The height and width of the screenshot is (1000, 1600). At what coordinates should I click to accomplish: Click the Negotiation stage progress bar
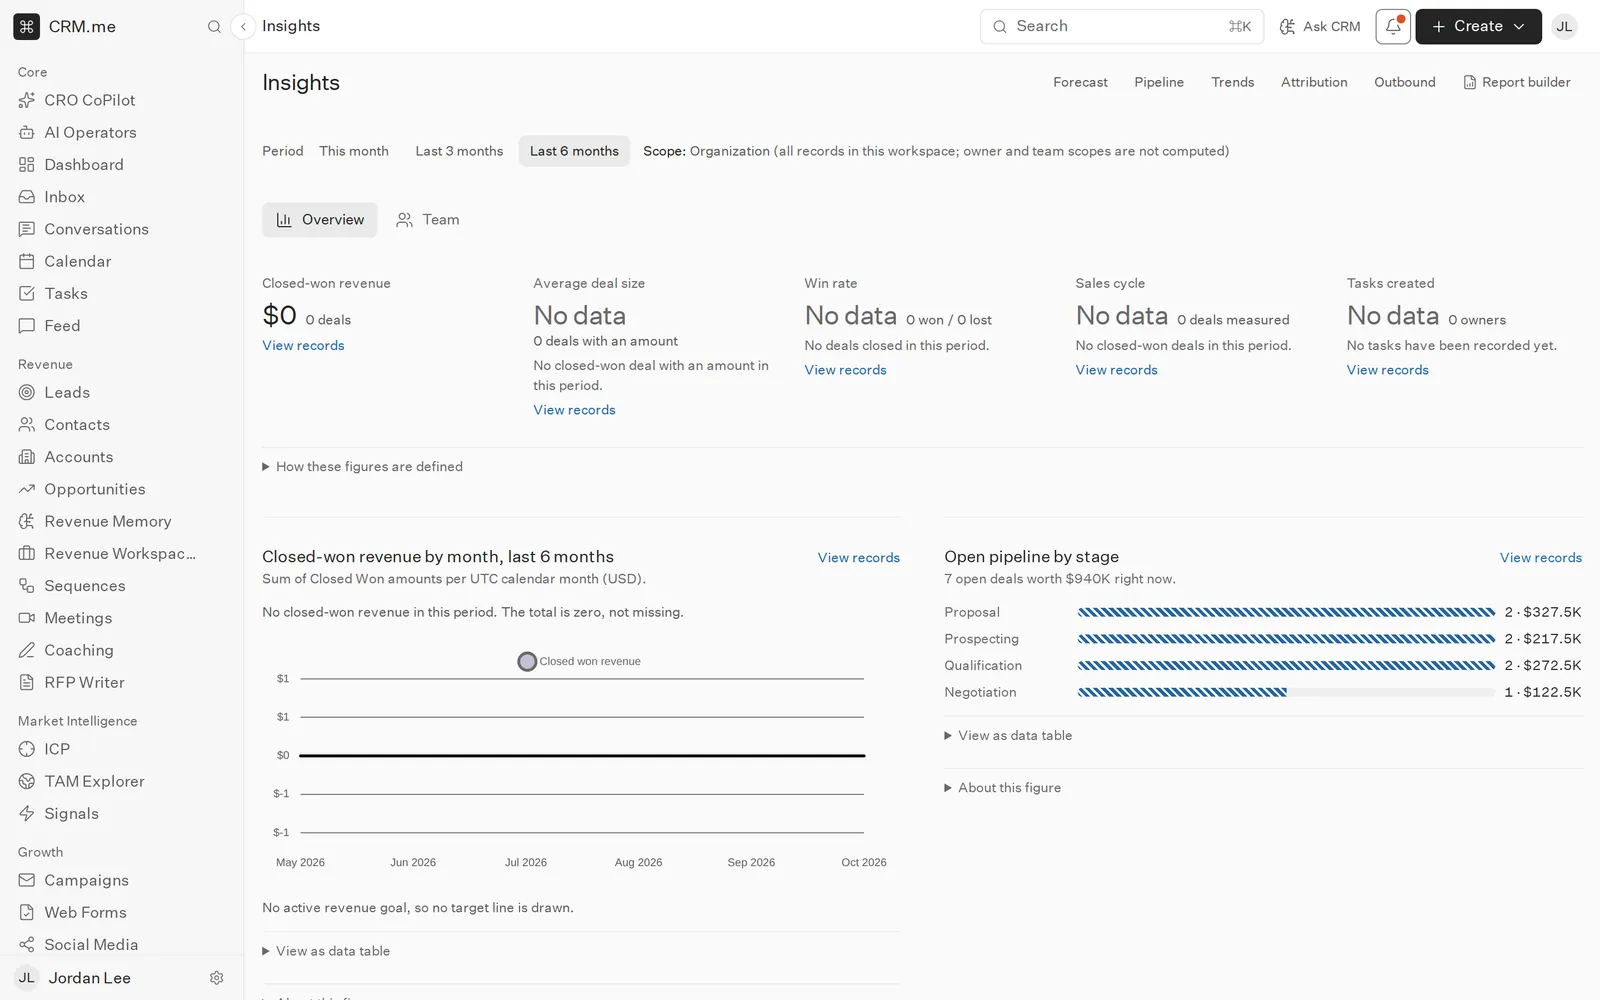(1286, 692)
